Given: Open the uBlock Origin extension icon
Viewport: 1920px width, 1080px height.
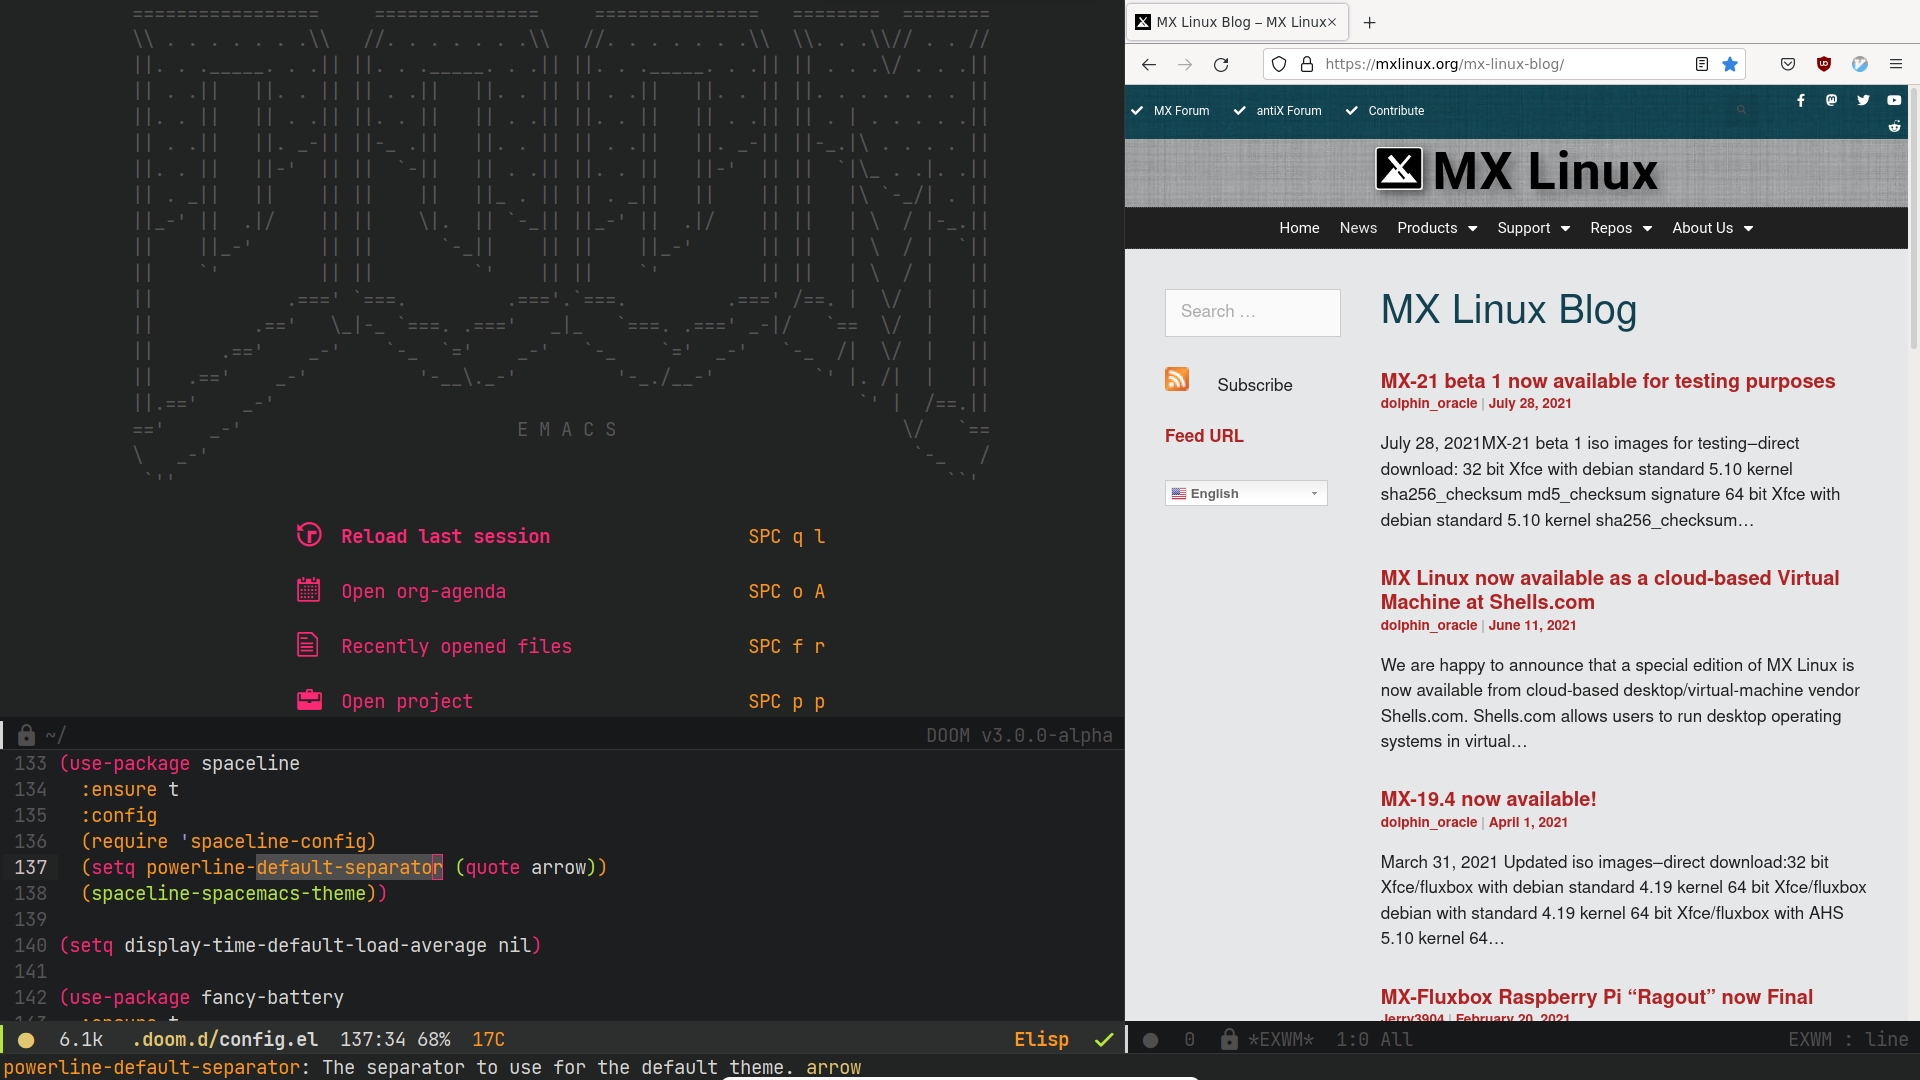Looking at the screenshot, I should pos(1823,63).
